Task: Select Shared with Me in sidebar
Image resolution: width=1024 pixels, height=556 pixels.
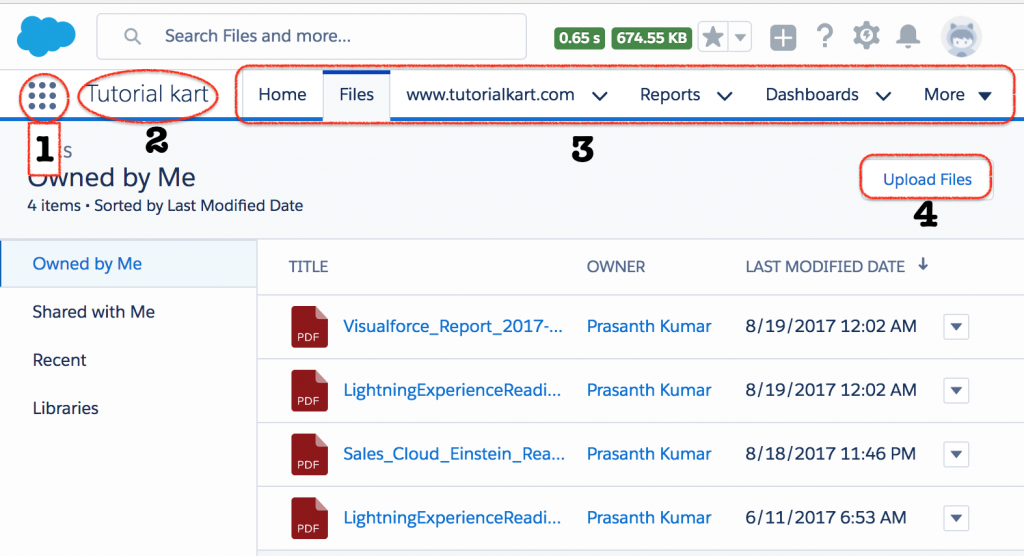Action: point(94,312)
